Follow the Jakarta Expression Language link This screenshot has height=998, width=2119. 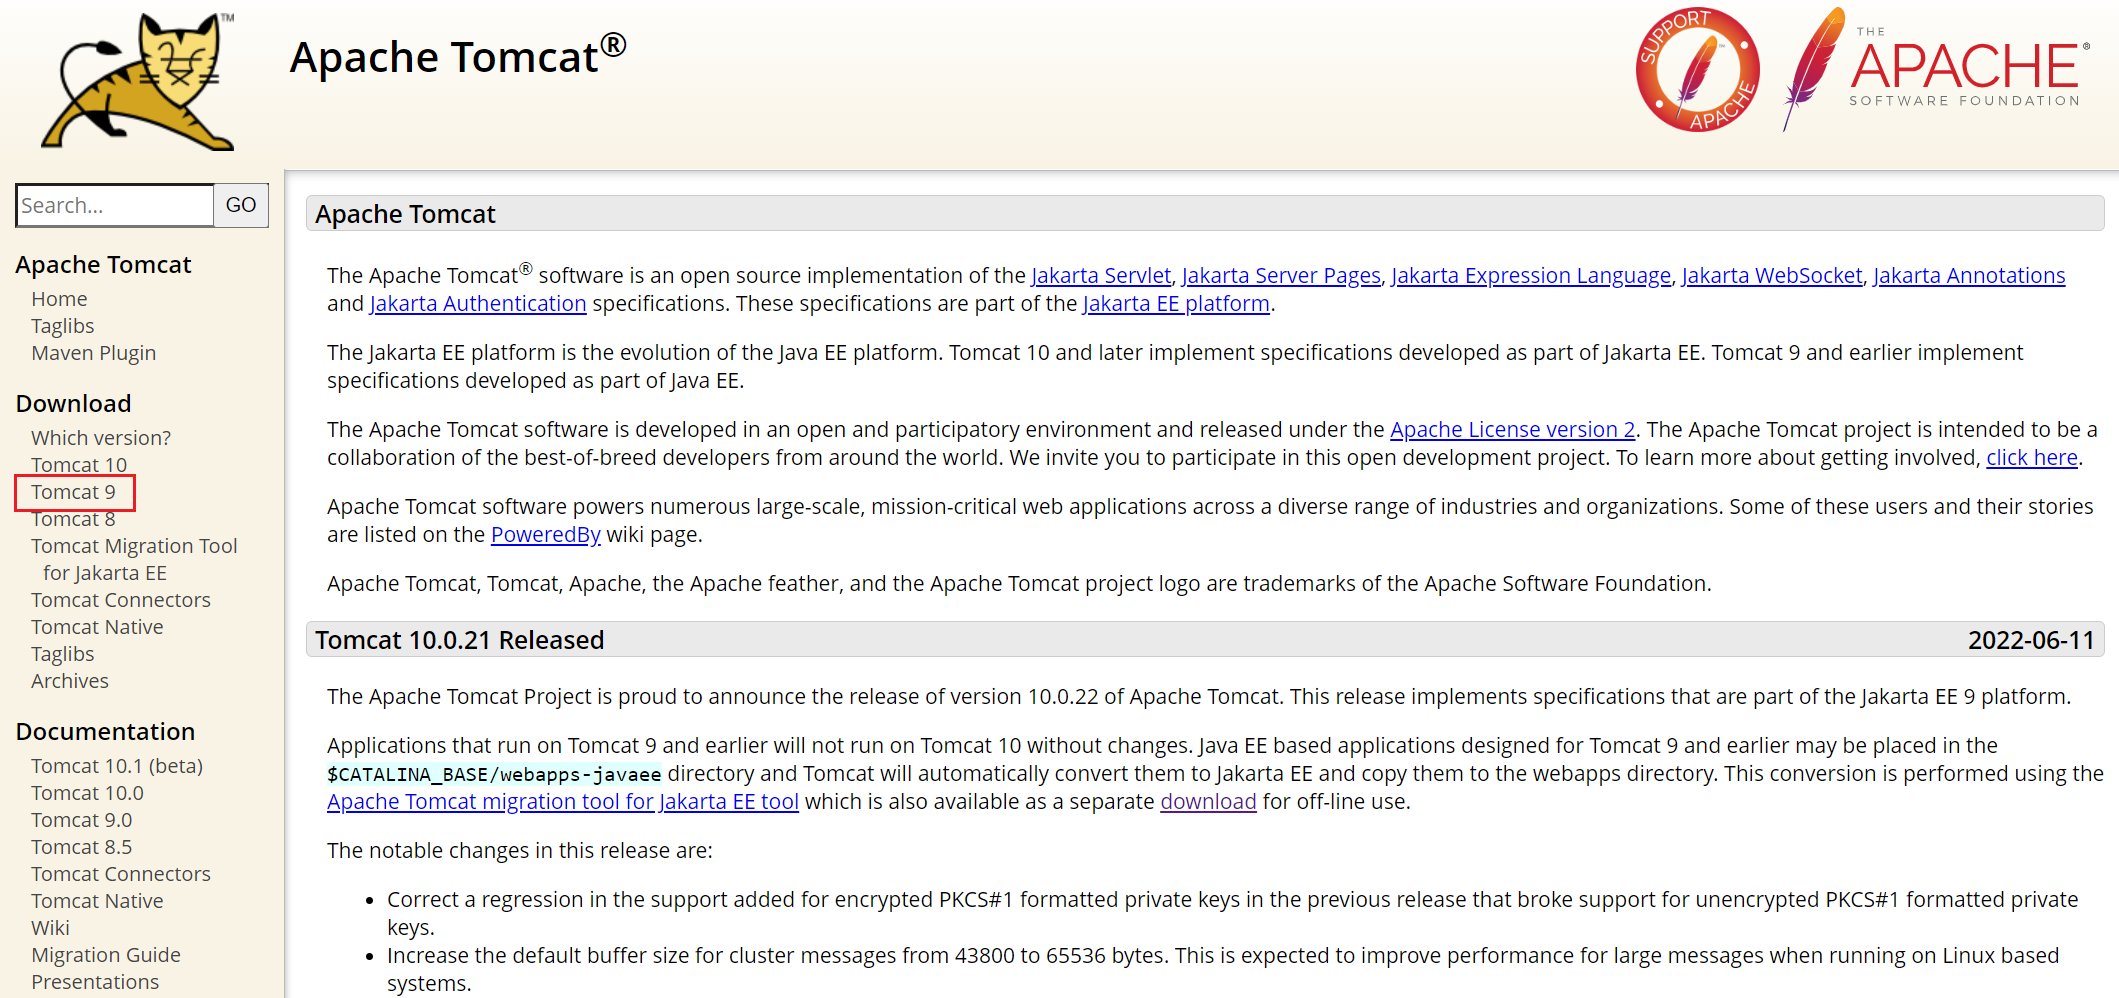coord(1531,276)
